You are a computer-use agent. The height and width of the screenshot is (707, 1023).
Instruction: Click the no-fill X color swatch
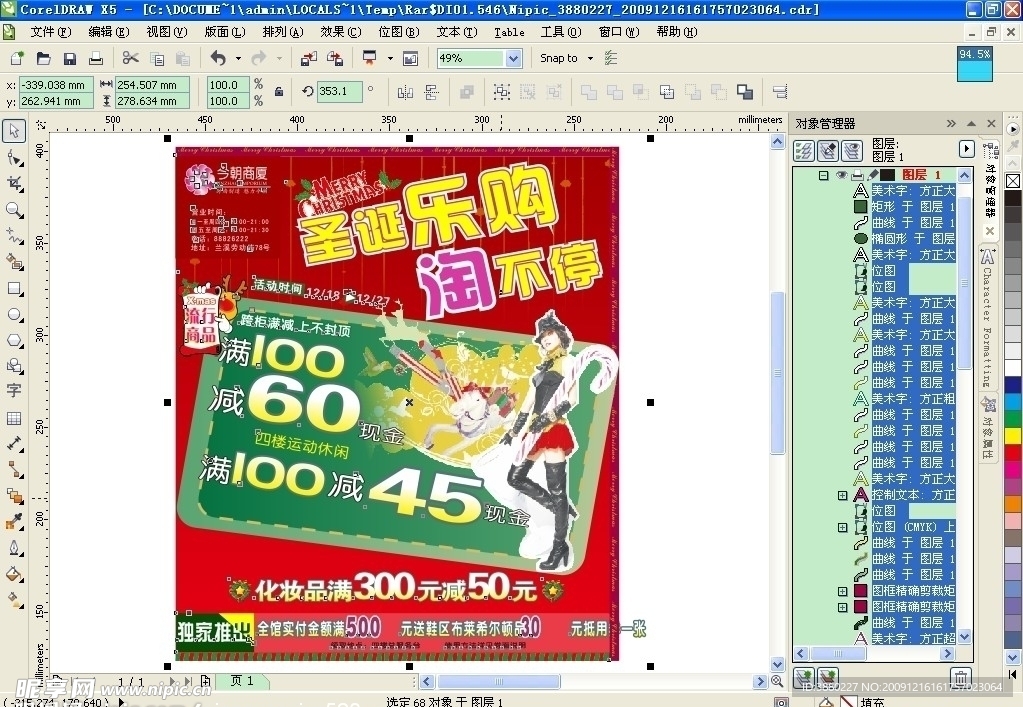coord(1013,181)
